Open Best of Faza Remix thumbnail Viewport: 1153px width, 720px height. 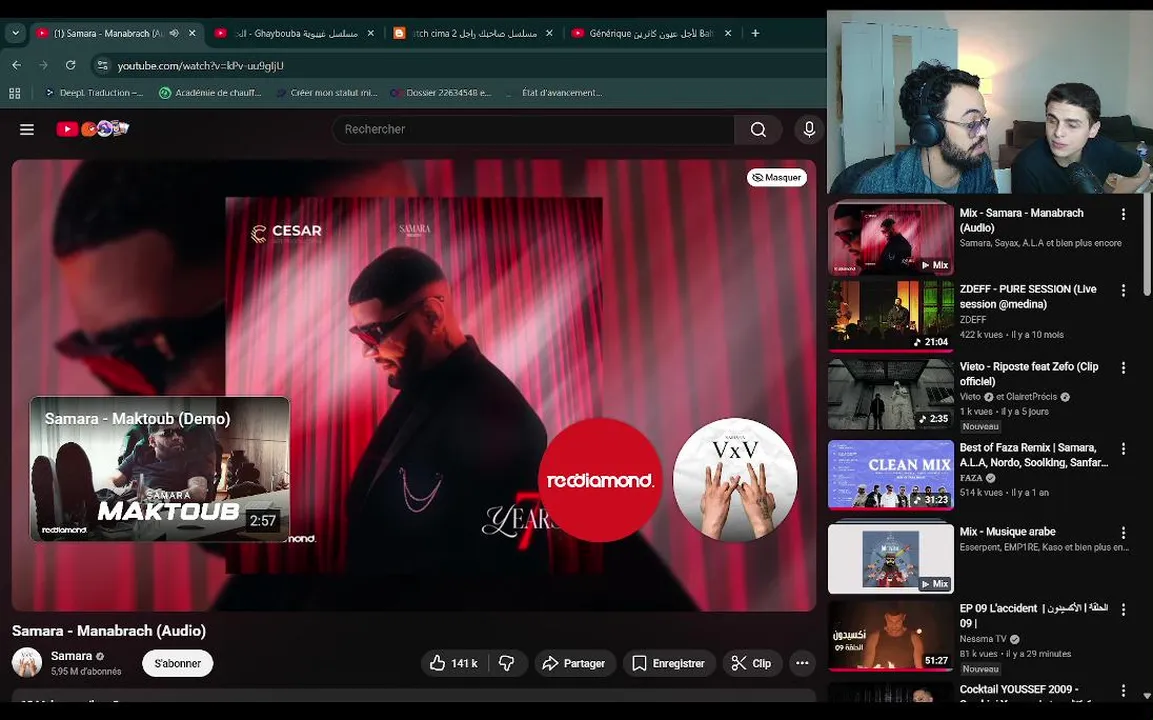tap(890, 474)
